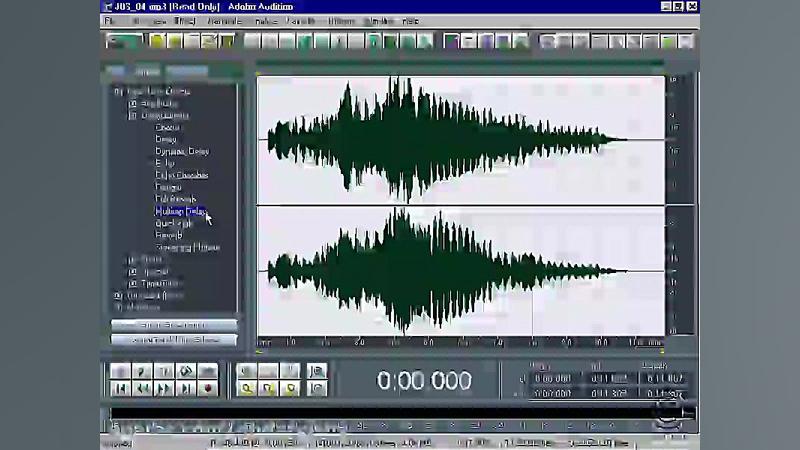Screen dimensions: 800x450
Task: Open the Help menu
Action: (x=410, y=21)
